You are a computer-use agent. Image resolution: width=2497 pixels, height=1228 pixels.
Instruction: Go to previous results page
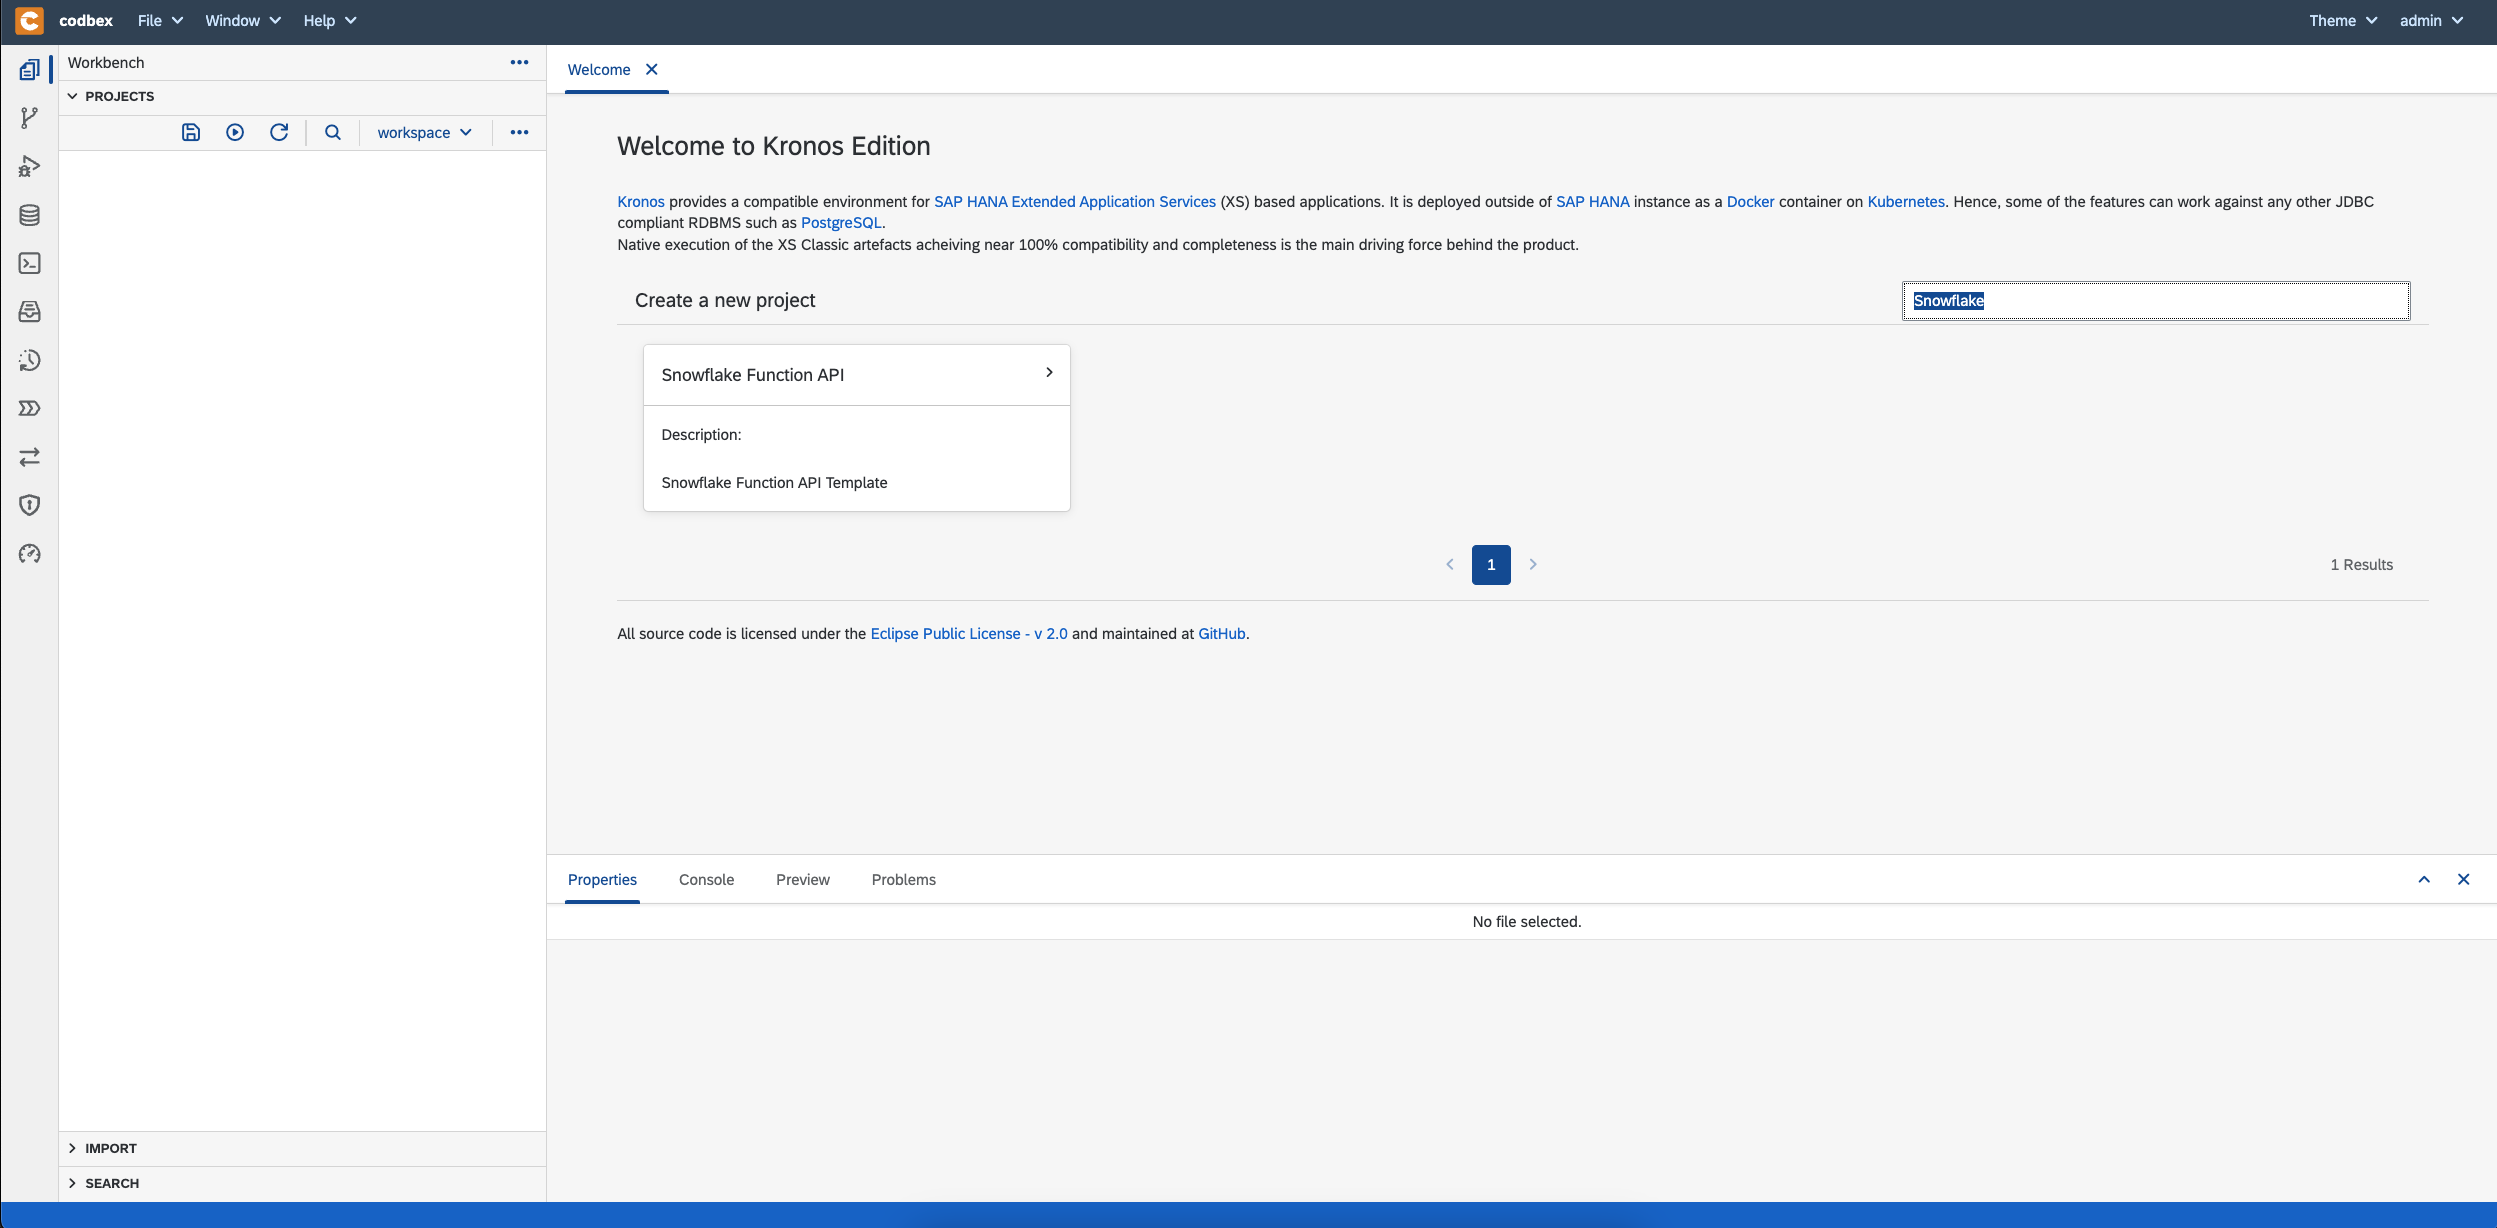(1450, 564)
